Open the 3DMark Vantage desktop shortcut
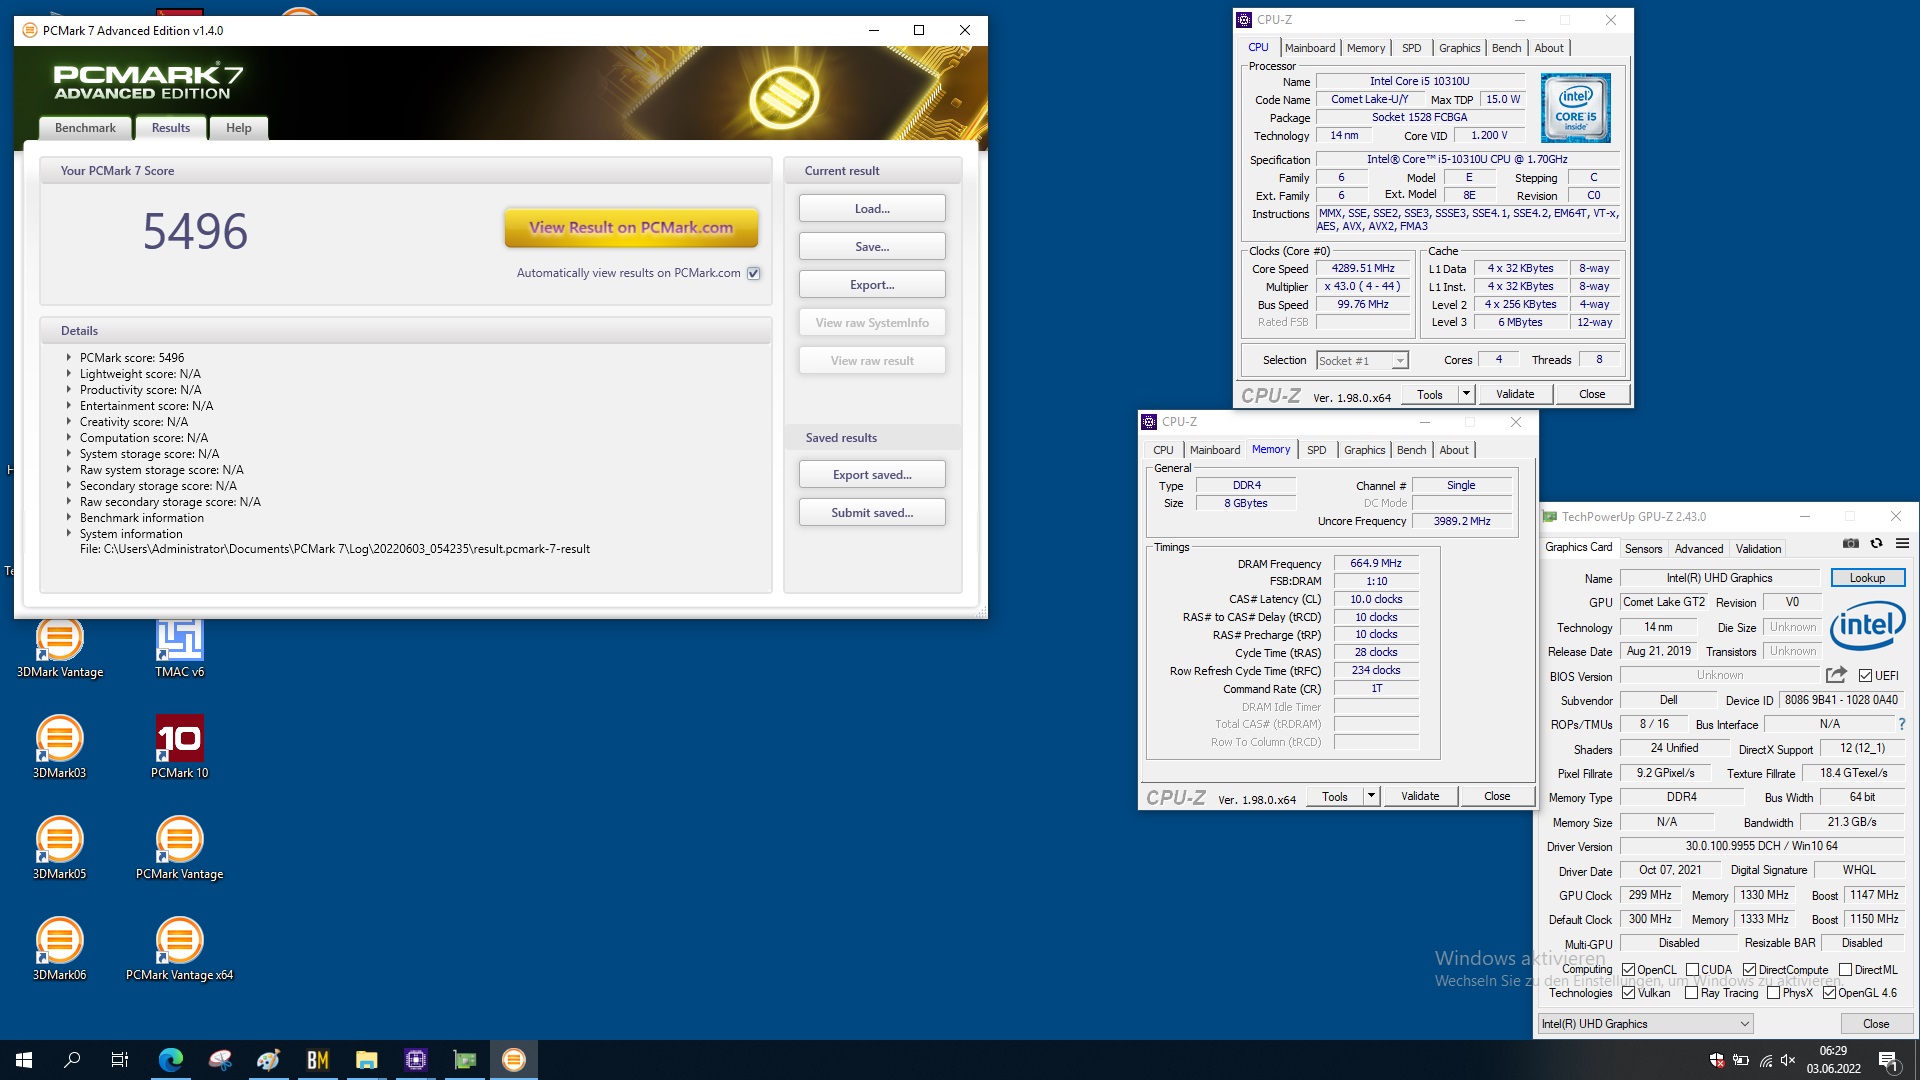Viewport: 1920px width, 1080px height. [60, 648]
